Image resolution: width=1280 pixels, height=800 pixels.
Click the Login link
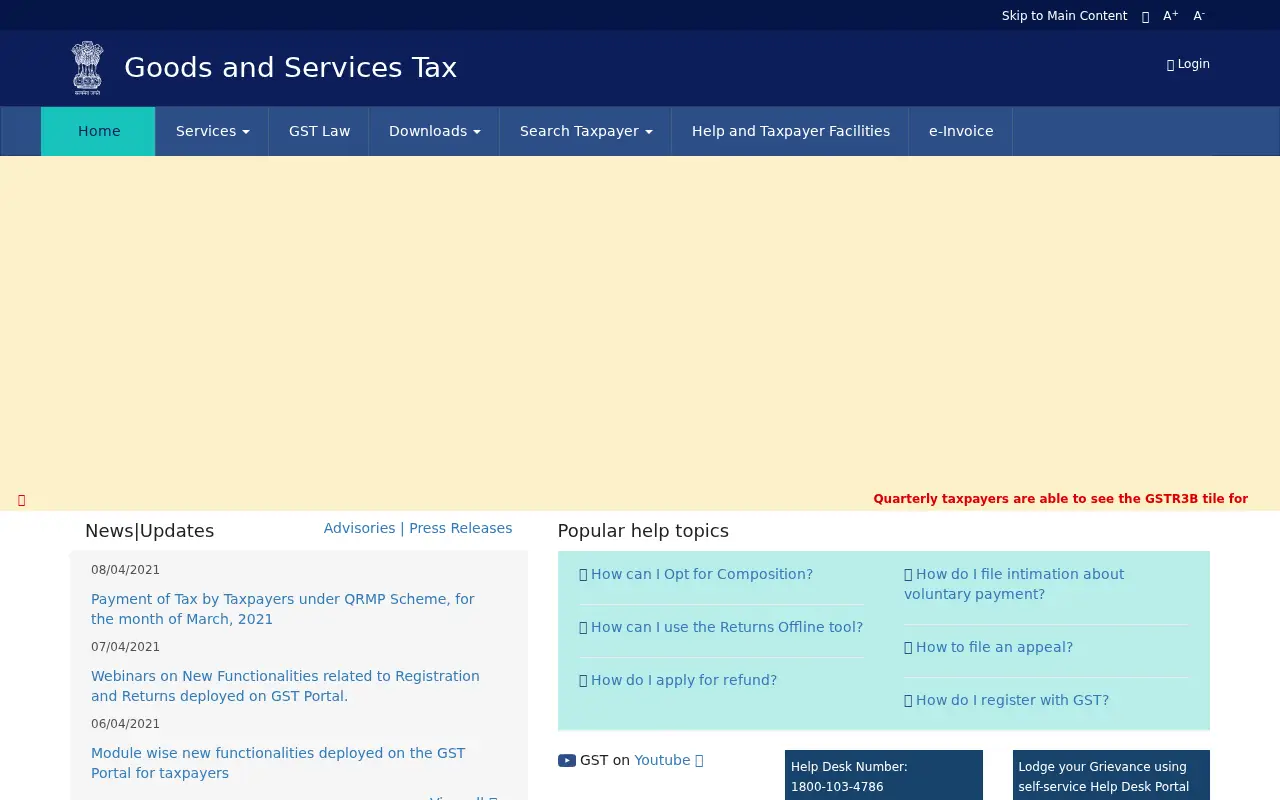click(1188, 64)
